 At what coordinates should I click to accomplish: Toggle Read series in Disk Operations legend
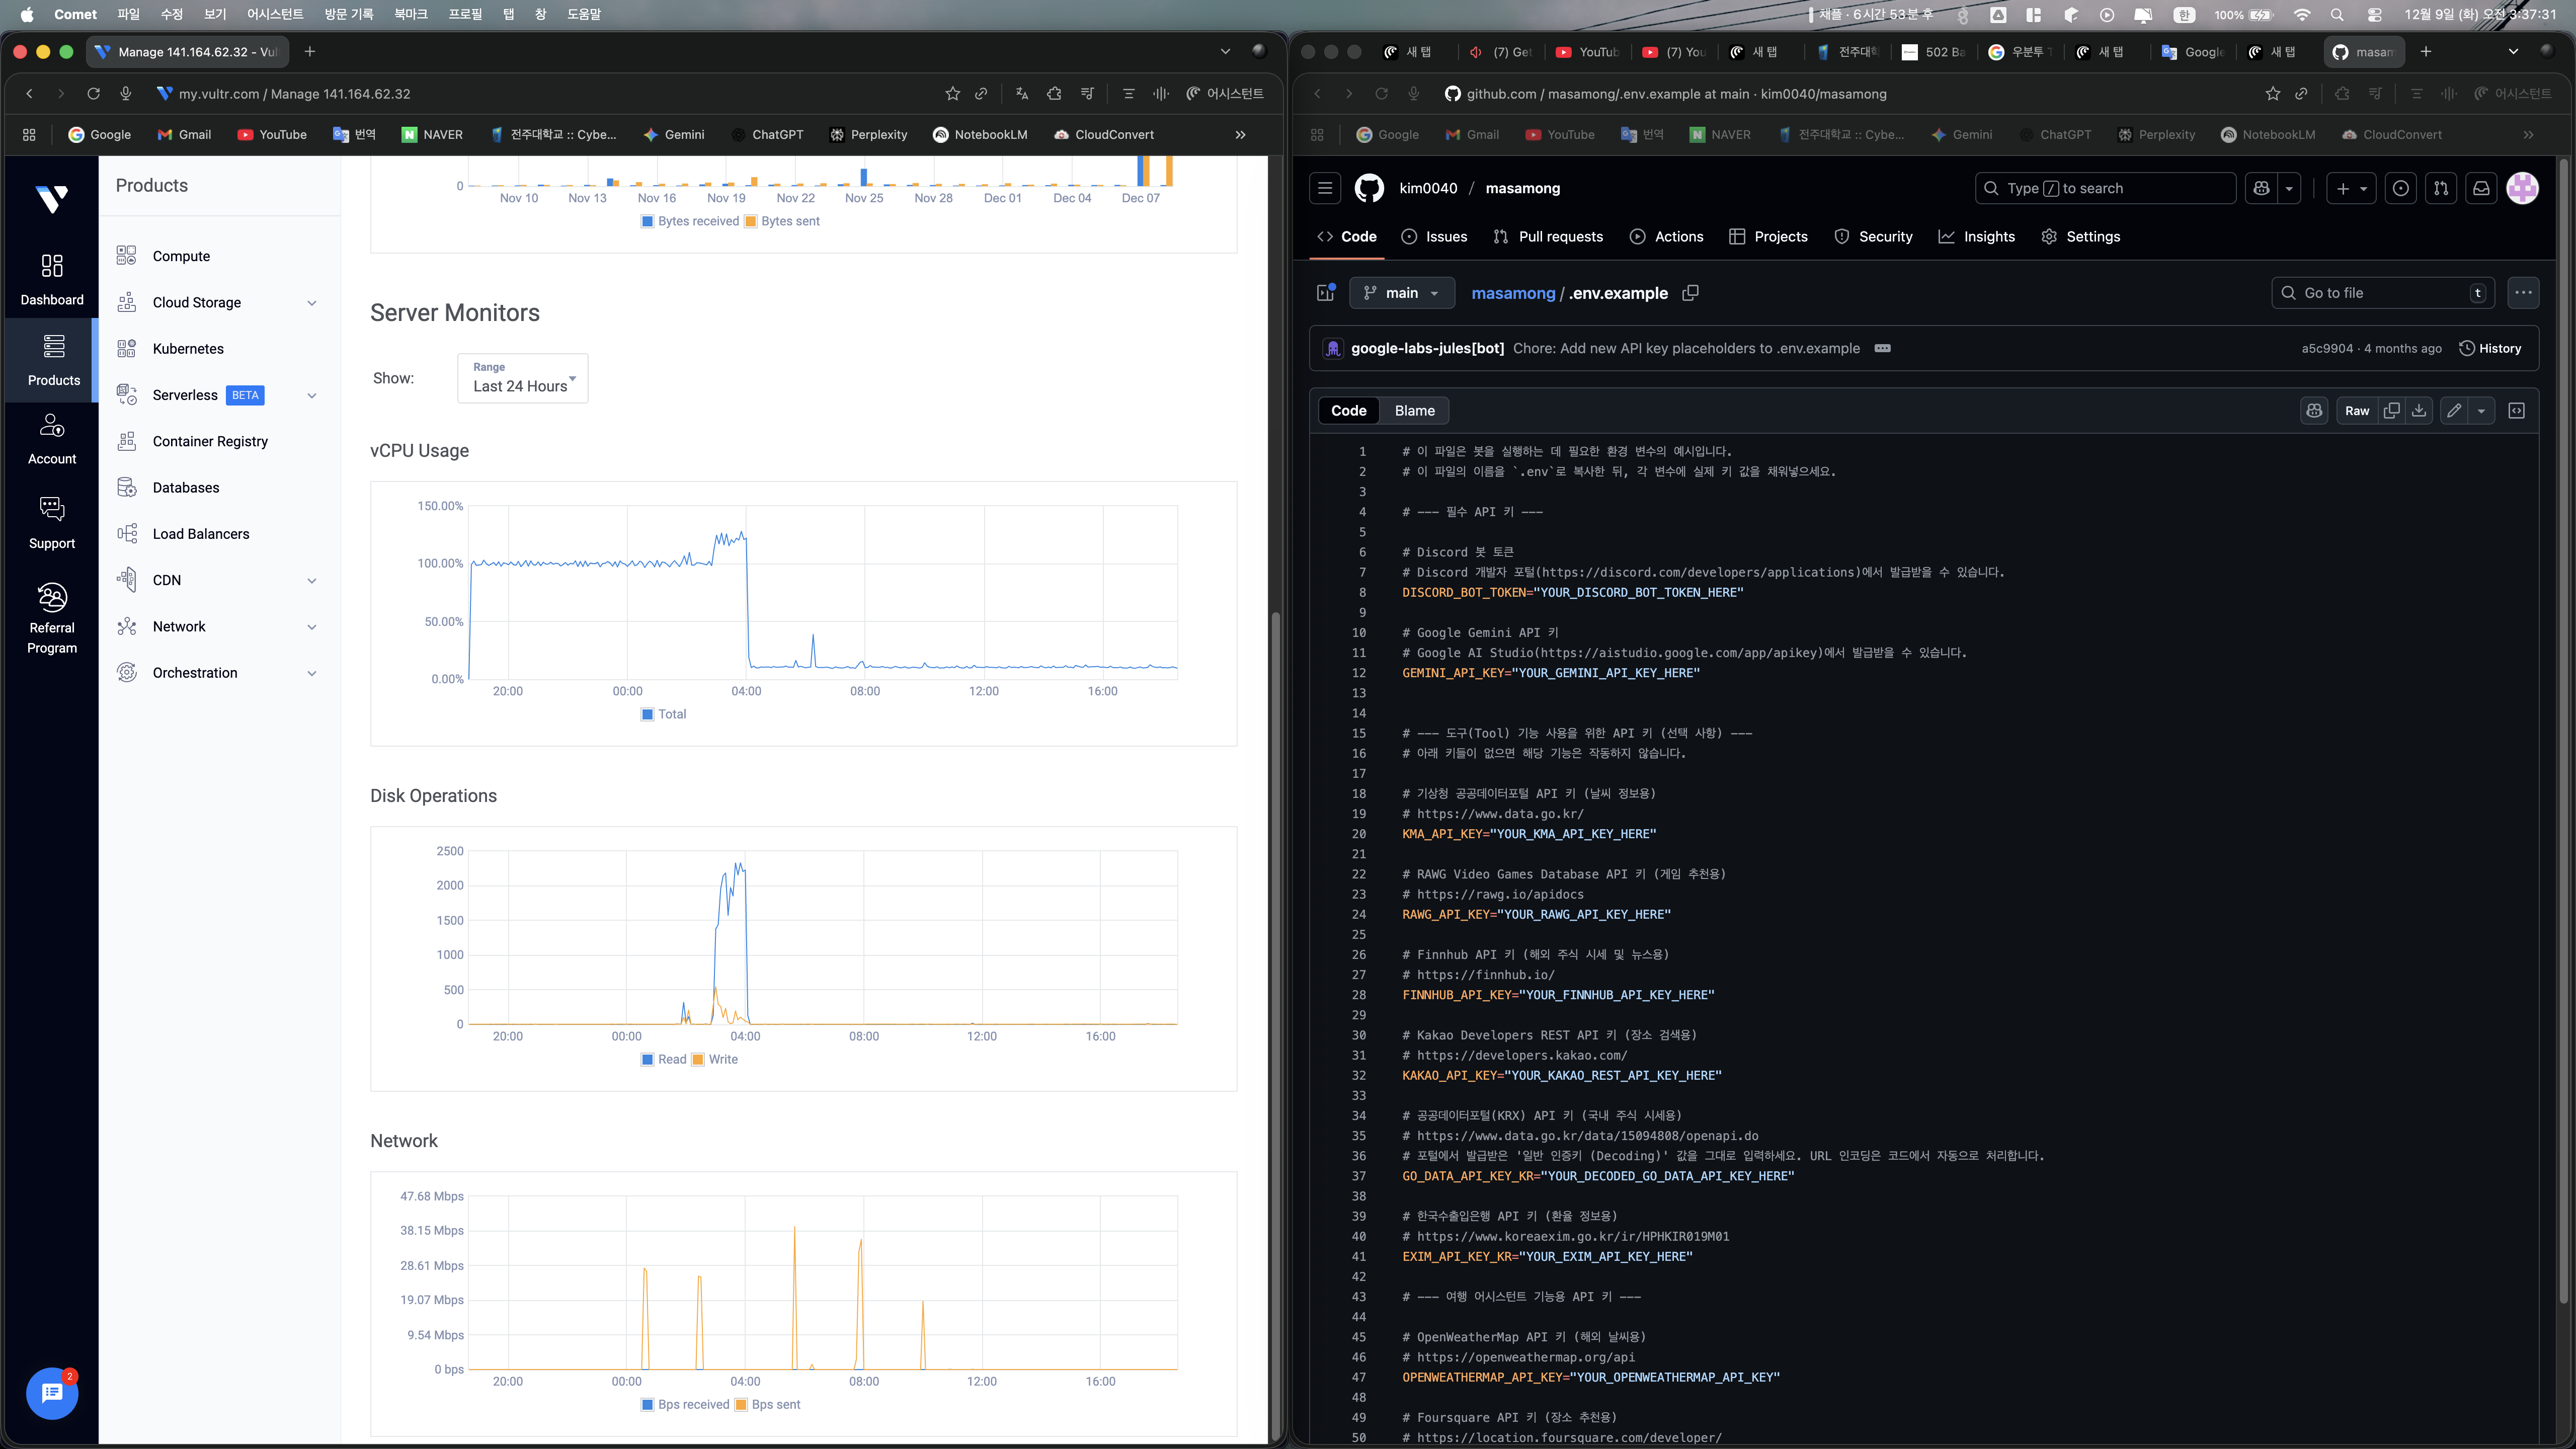[663, 1059]
